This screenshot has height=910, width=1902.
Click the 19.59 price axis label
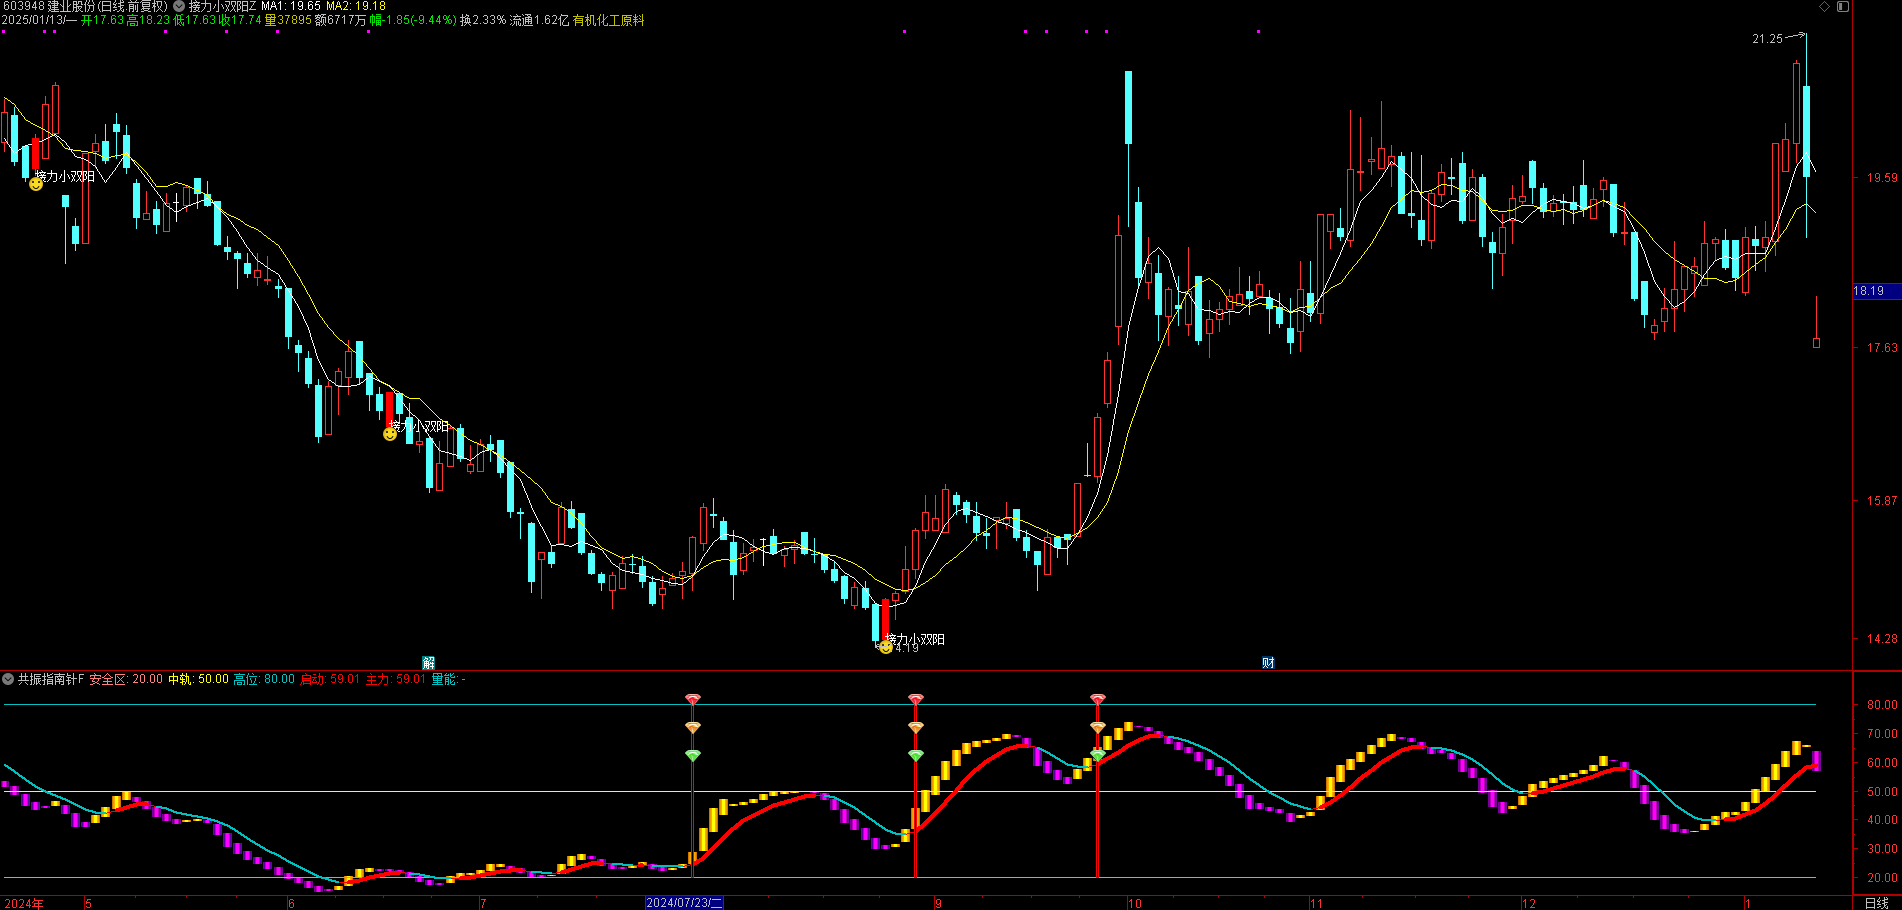(x=1882, y=177)
